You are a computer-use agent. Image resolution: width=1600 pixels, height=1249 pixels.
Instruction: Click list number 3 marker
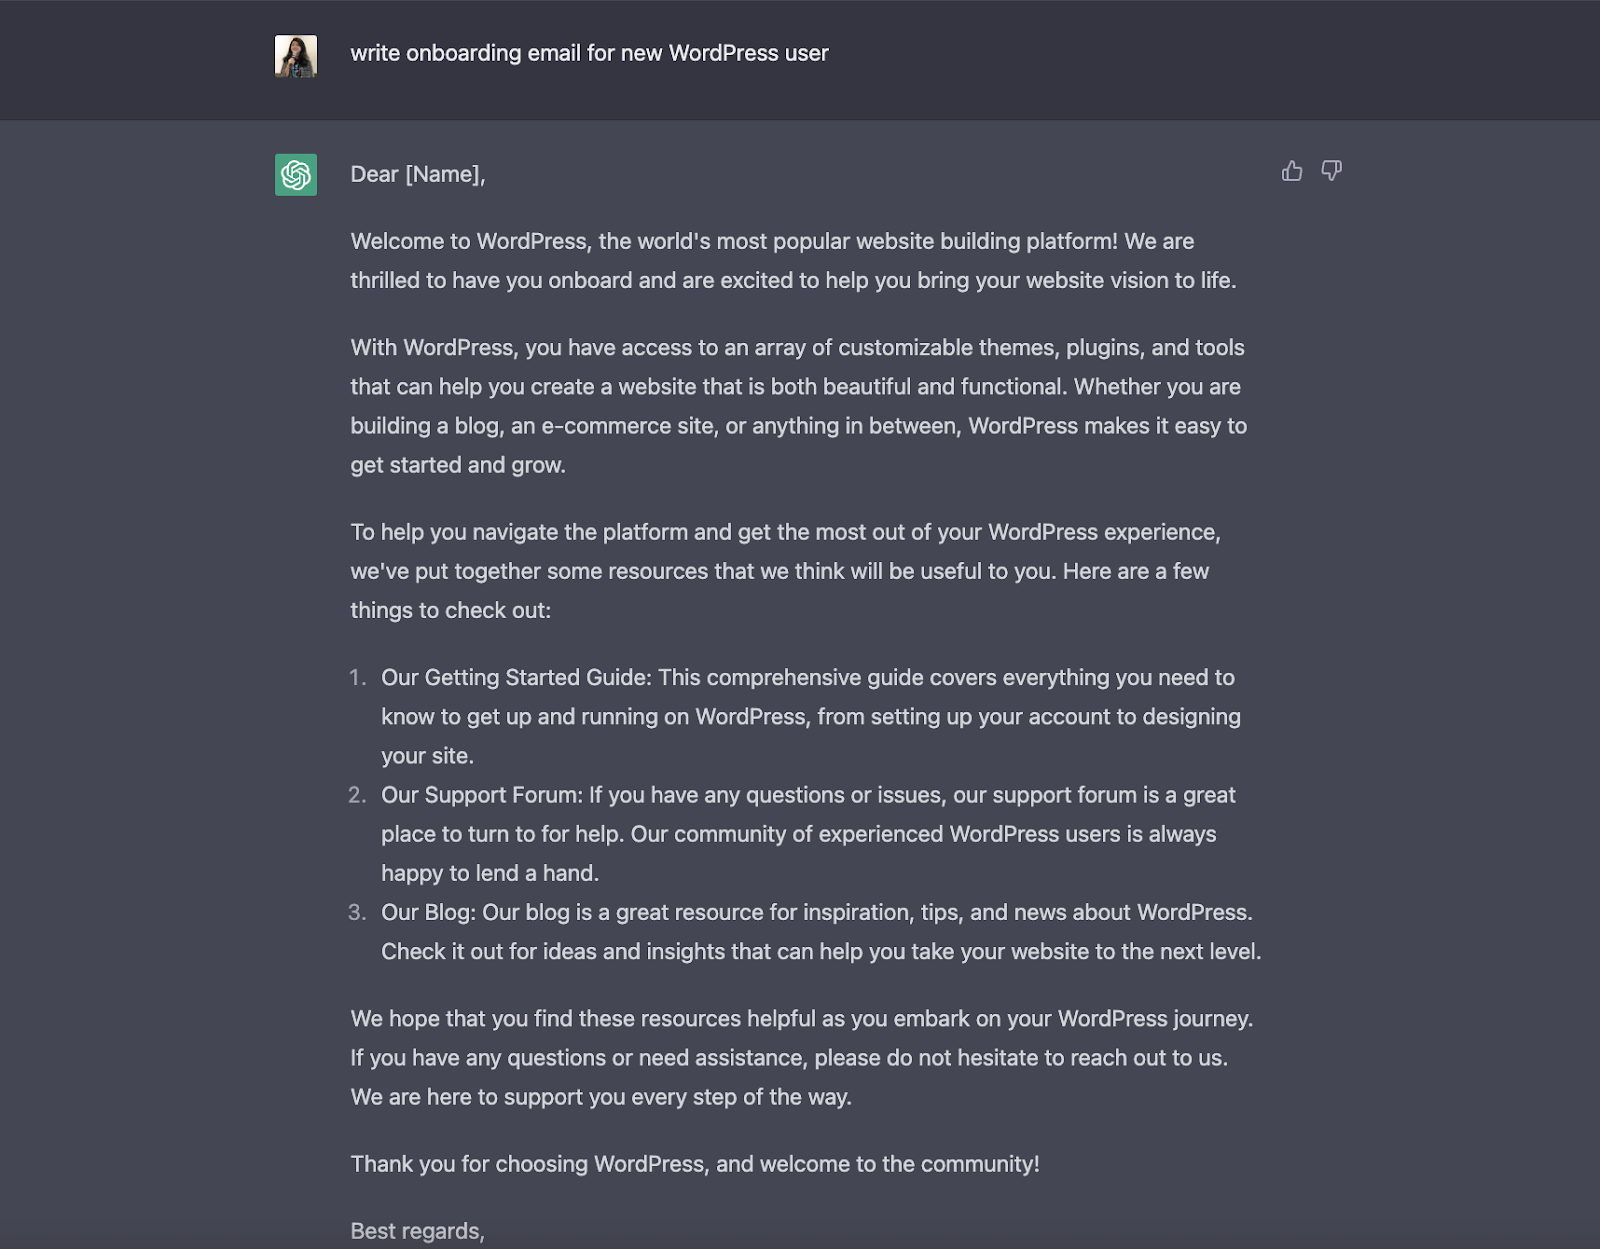point(357,912)
